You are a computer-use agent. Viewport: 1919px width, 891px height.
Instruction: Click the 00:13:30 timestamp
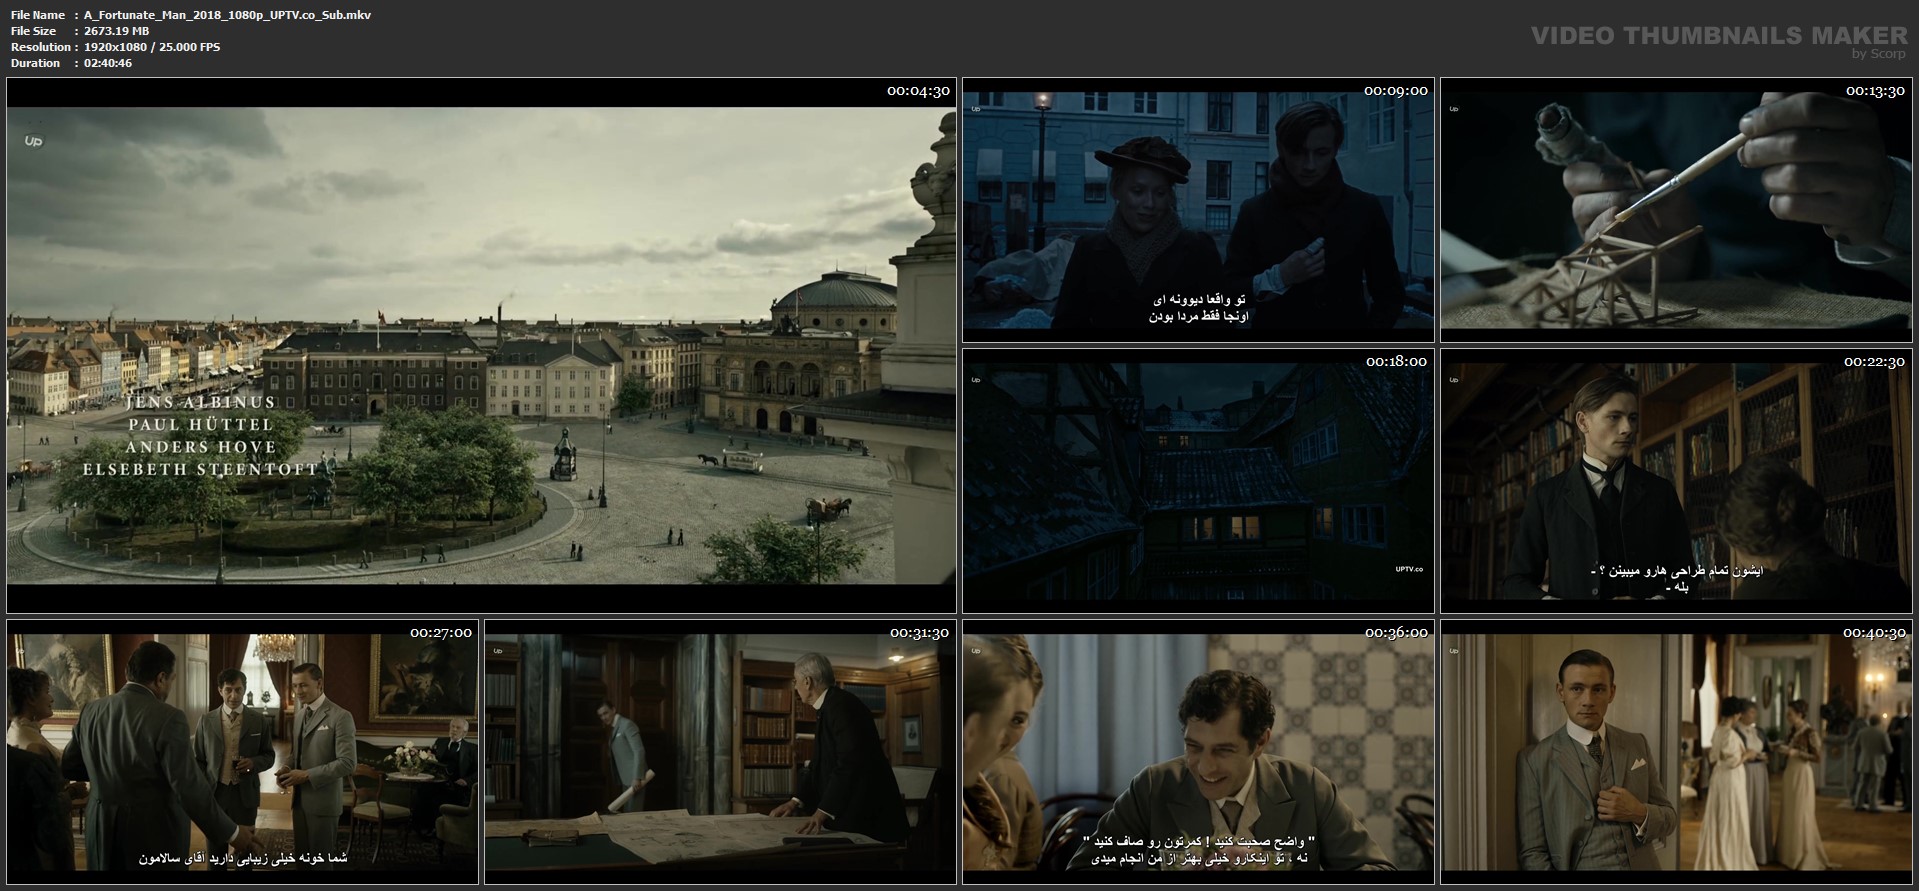[x=1874, y=91]
